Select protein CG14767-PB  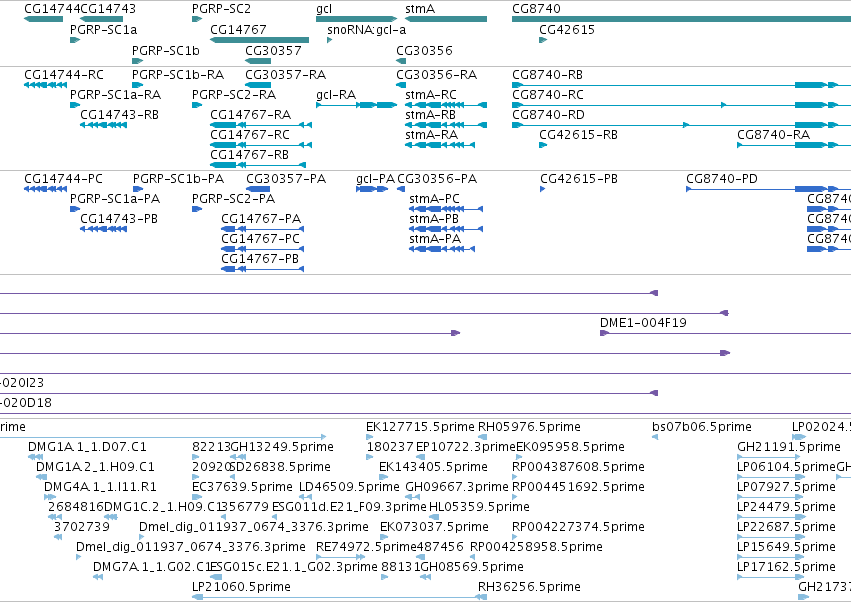pyautogui.click(x=263, y=269)
